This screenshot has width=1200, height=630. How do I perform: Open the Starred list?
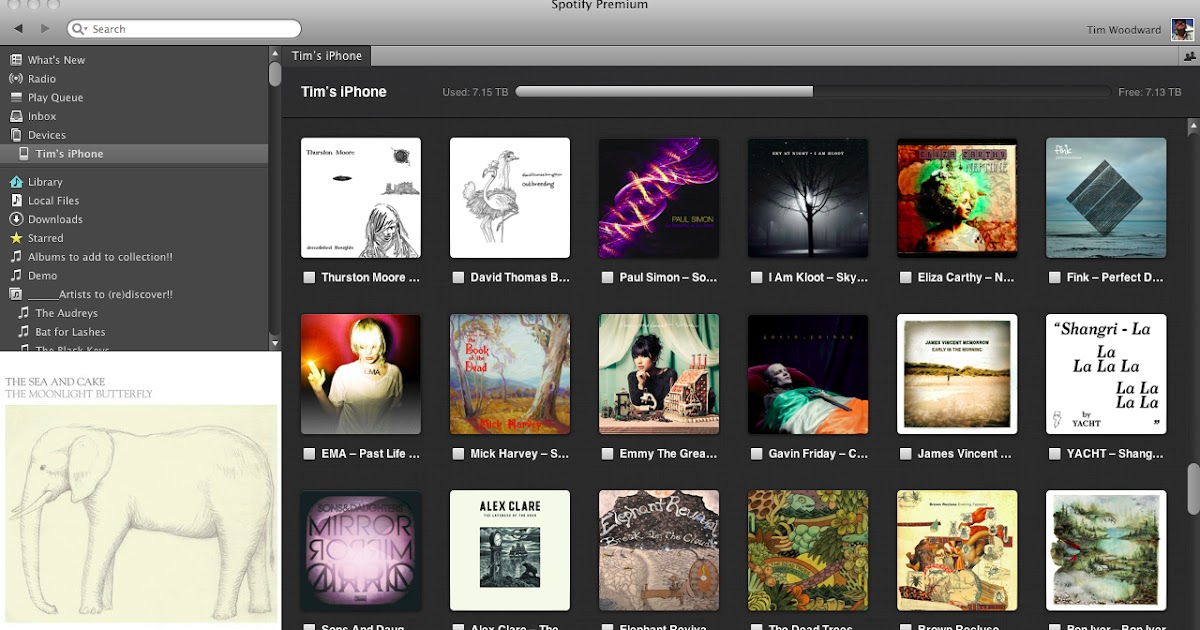click(45, 238)
